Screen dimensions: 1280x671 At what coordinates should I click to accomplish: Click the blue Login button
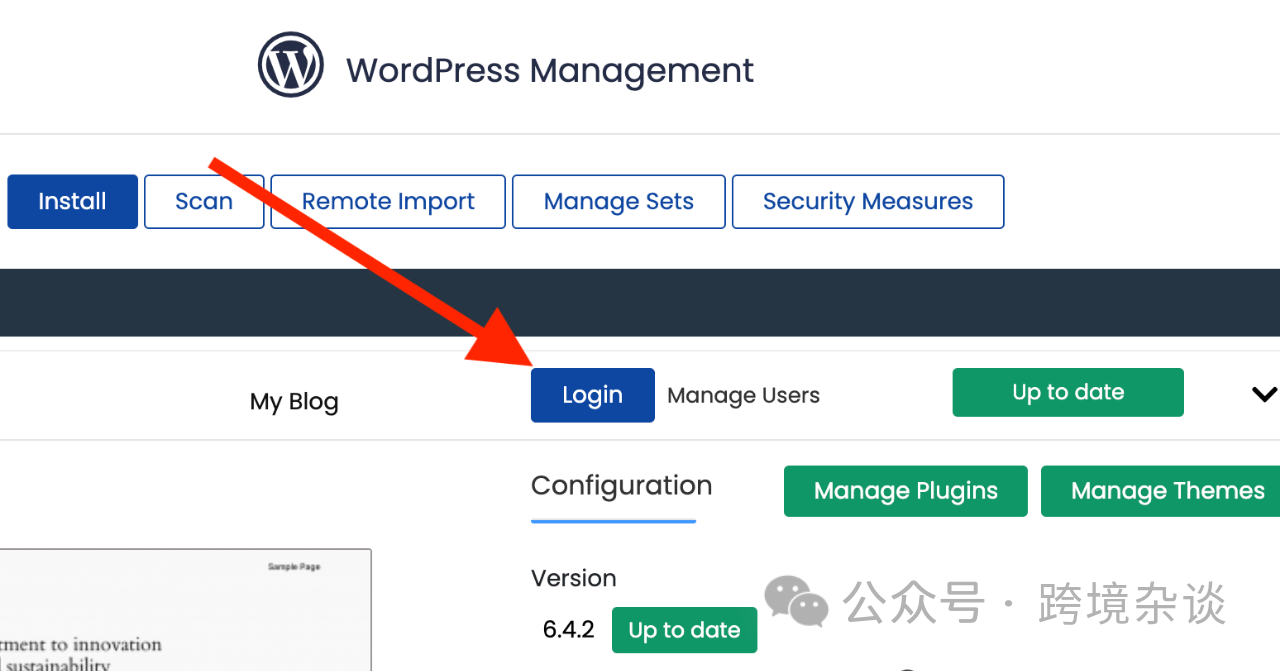(x=593, y=395)
